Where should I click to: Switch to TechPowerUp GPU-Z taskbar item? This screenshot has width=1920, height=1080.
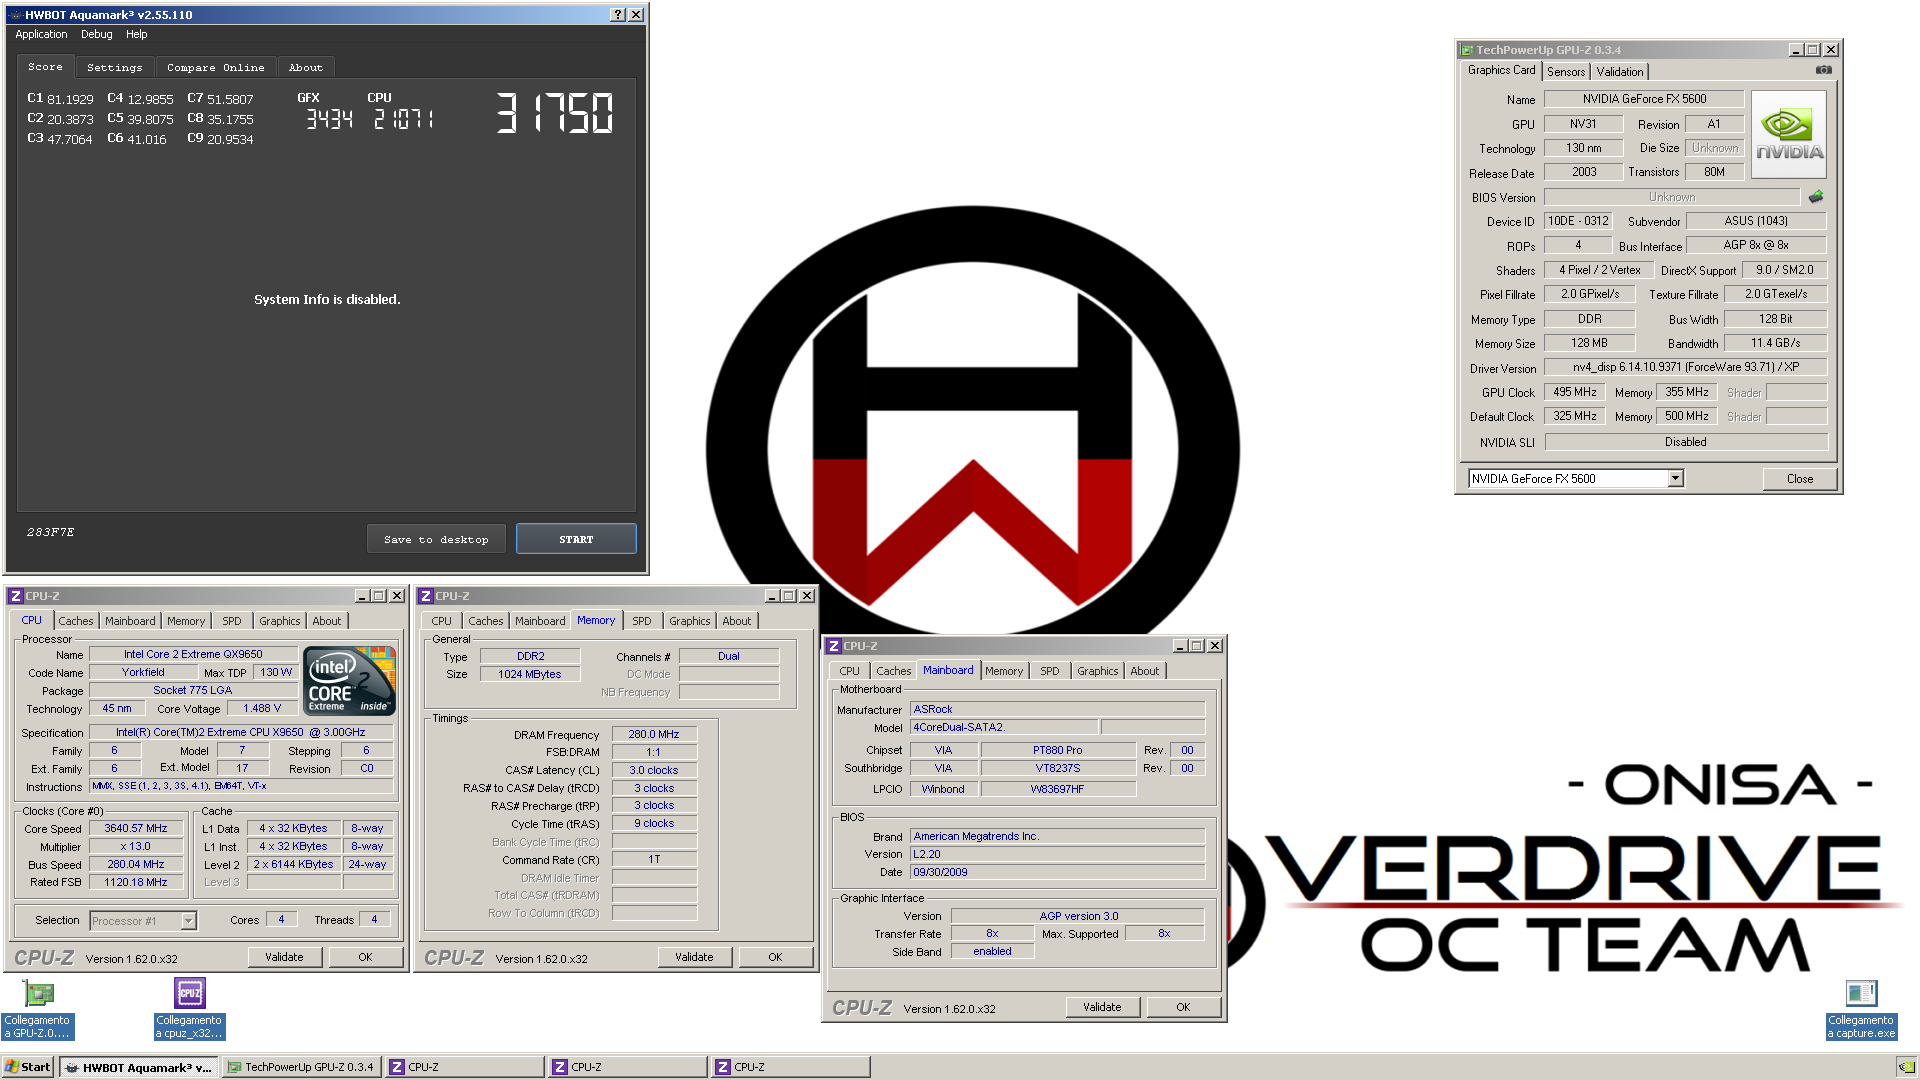301,1067
